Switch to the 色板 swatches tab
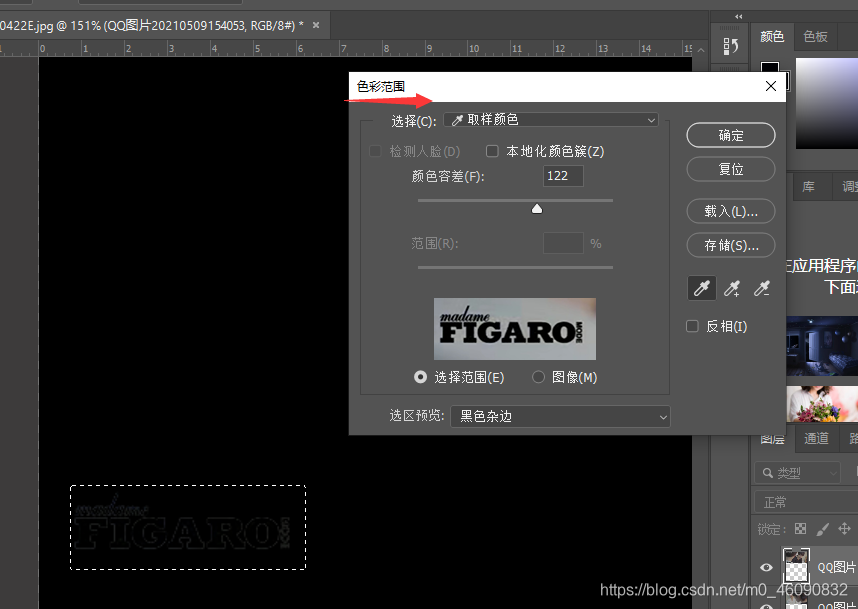The image size is (858, 609). point(815,37)
